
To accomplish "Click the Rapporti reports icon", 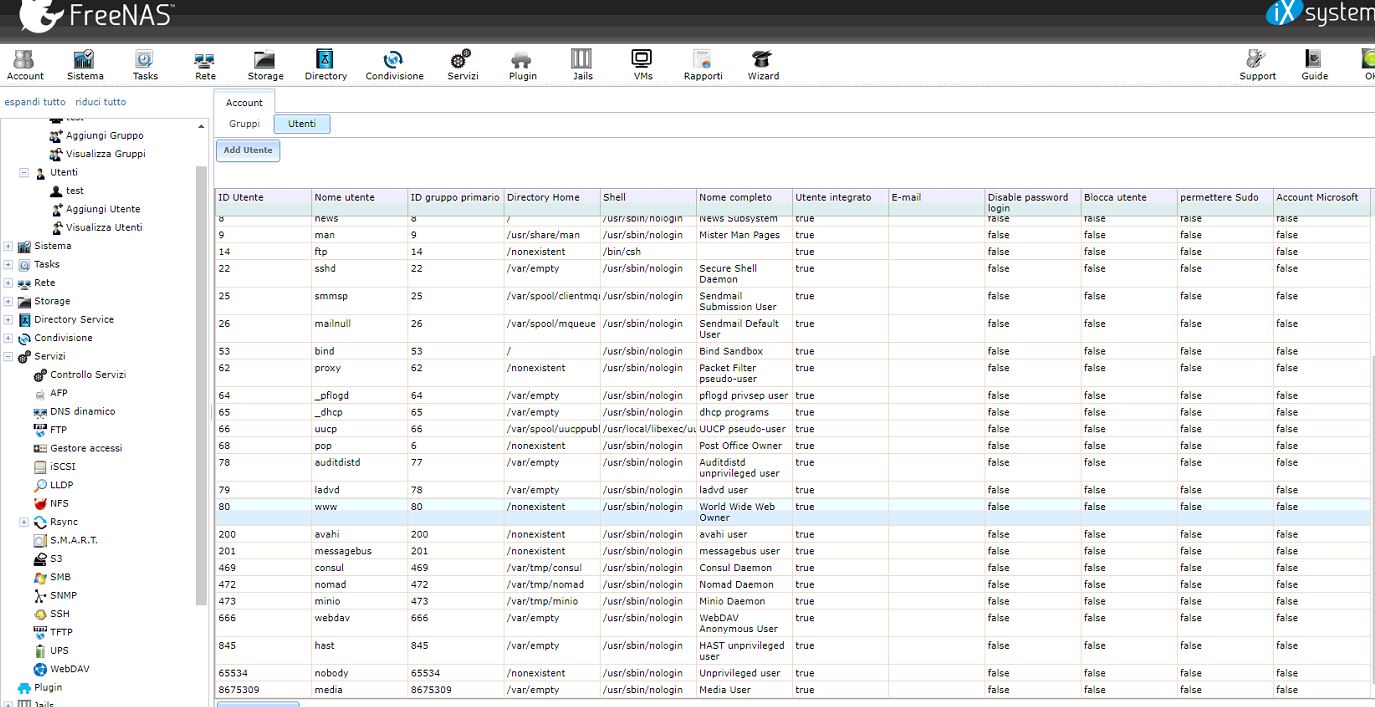I will pos(702,65).
